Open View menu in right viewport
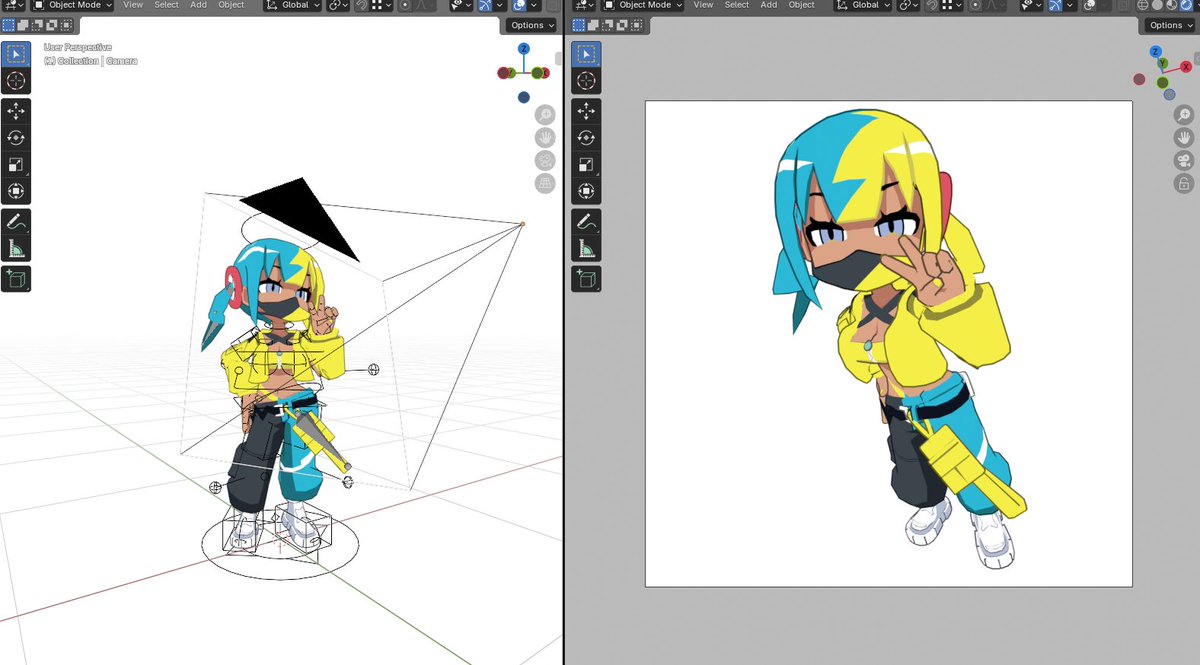Viewport: 1200px width, 665px height. click(704, 5)
